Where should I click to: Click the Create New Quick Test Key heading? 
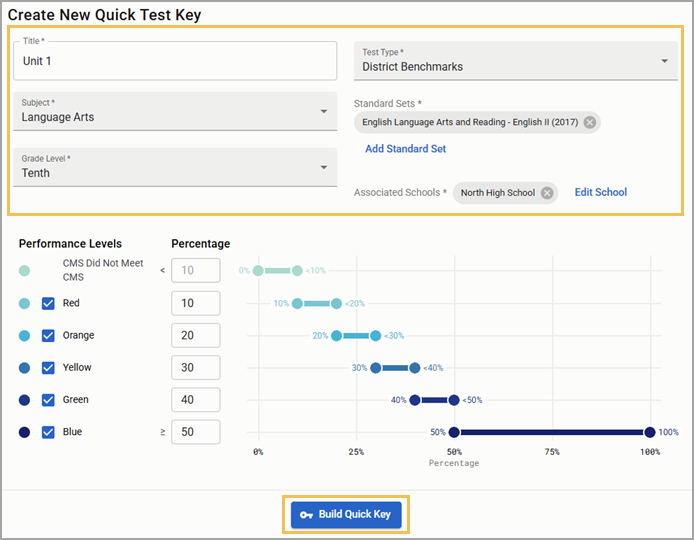(104, 15)
